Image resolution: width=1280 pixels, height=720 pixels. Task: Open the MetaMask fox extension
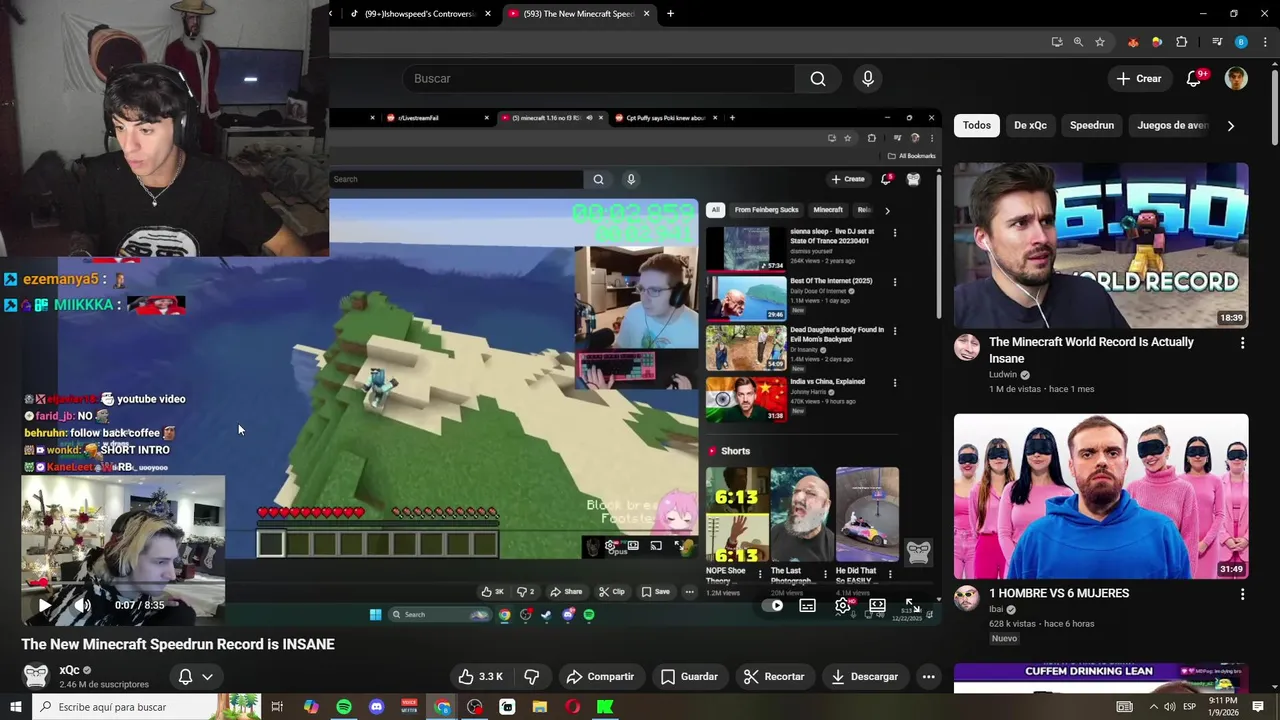pos(1133,42)
